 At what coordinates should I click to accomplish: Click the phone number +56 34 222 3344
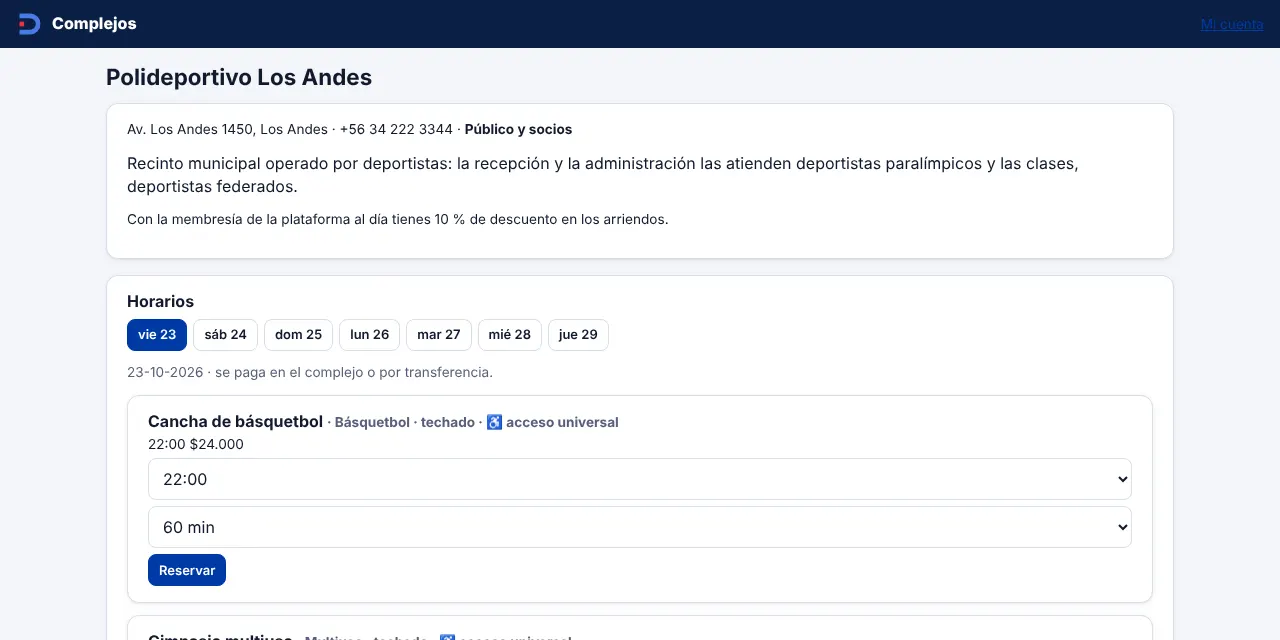[396, 129]
